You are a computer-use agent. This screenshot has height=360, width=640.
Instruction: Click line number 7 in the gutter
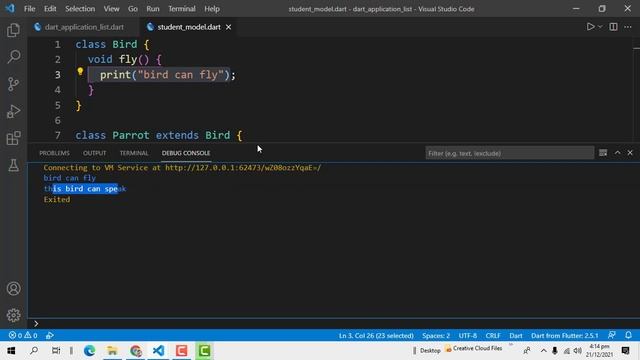coord(58,135)
